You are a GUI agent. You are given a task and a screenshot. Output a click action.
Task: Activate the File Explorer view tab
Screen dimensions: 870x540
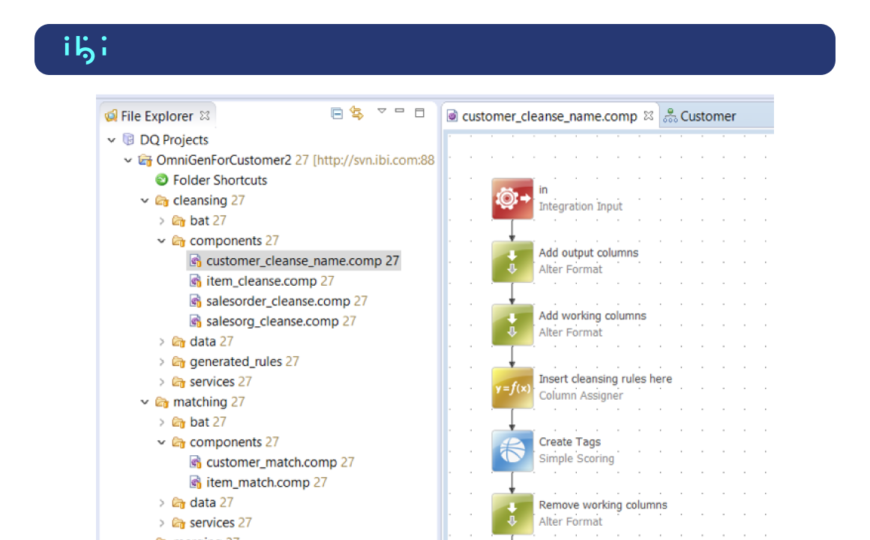(157, 116)
